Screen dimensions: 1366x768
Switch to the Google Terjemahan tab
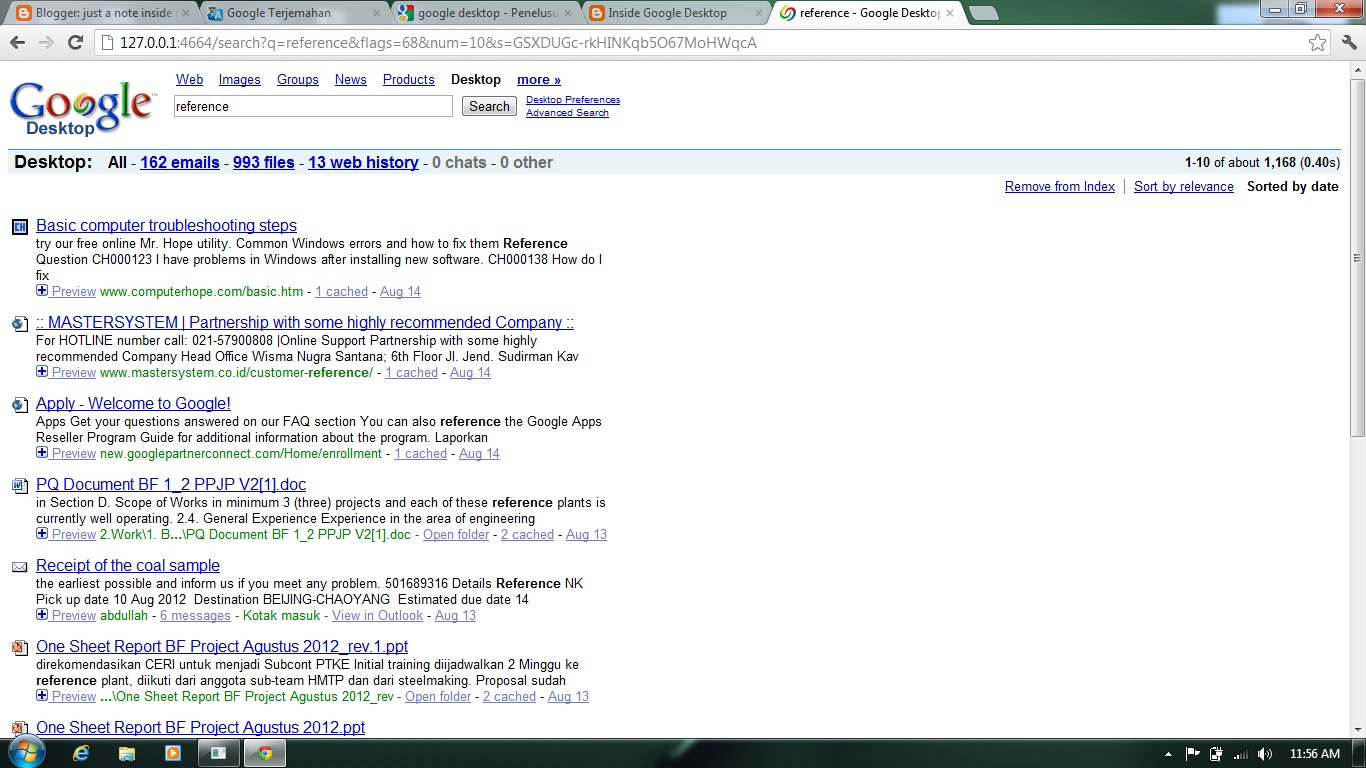tap(290, 13)
